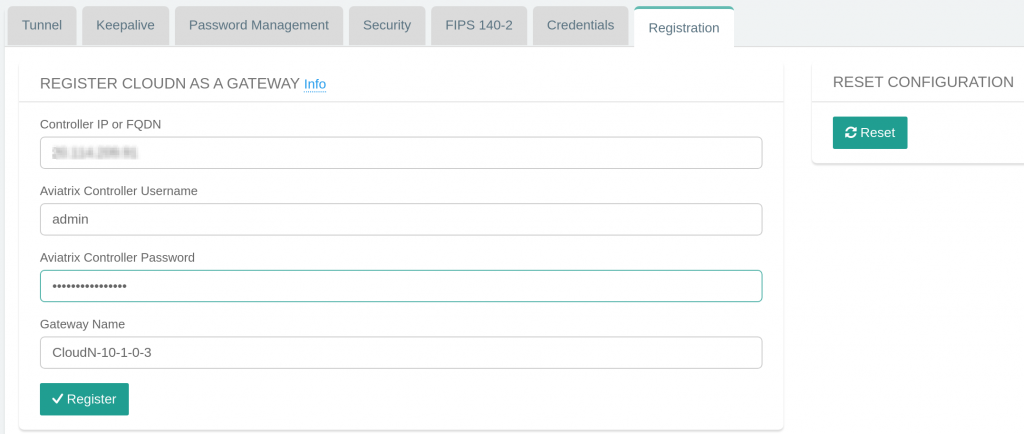
Task: Click the 'Controller IP or FQDN' label
Action: (x=101, y=125)
